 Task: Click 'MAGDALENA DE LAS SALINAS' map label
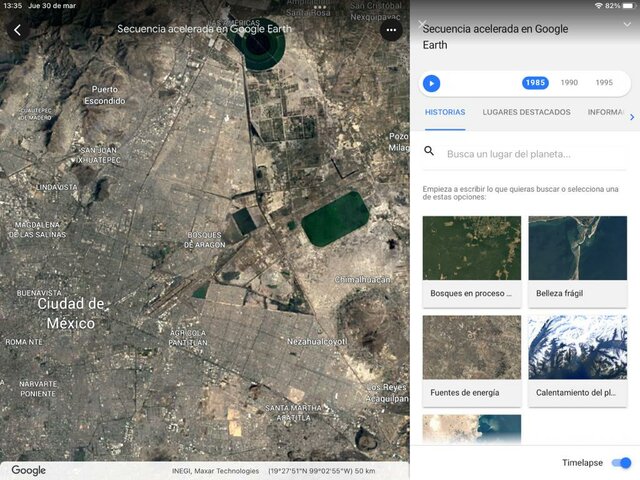[37, 230]
